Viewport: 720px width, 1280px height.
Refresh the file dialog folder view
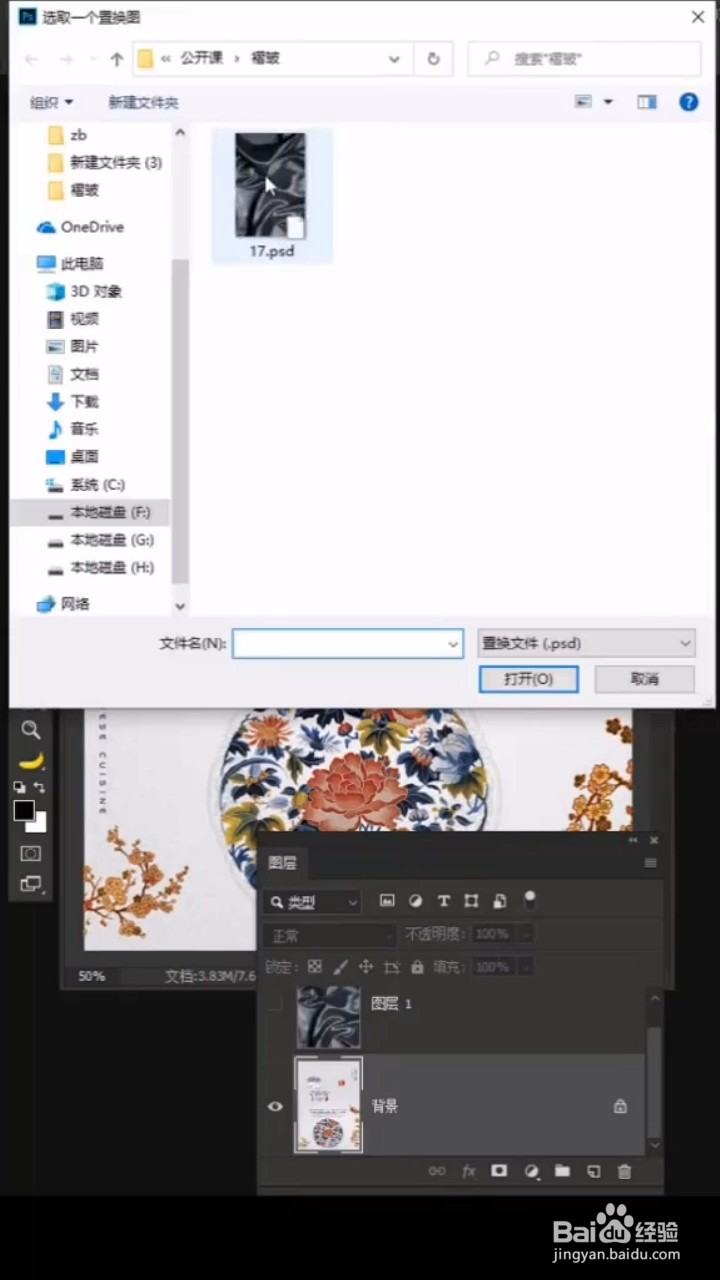(x=433, y=59)
